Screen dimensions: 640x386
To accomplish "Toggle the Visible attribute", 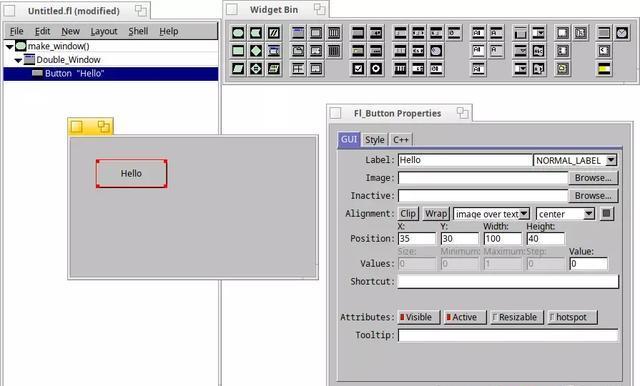I will (419, 317).
